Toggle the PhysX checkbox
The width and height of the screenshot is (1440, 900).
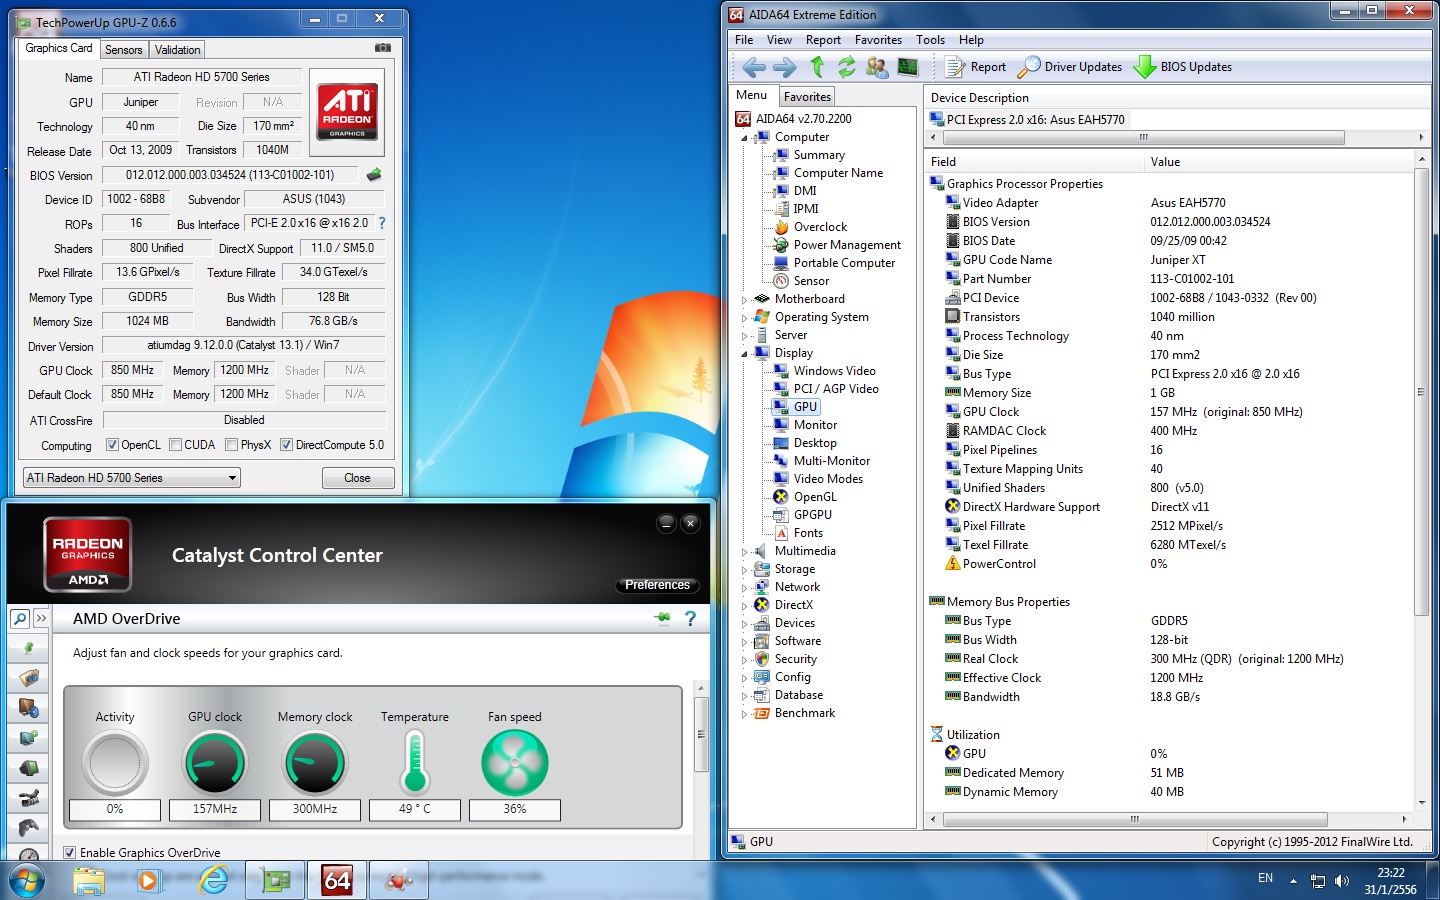coord(232,445)
